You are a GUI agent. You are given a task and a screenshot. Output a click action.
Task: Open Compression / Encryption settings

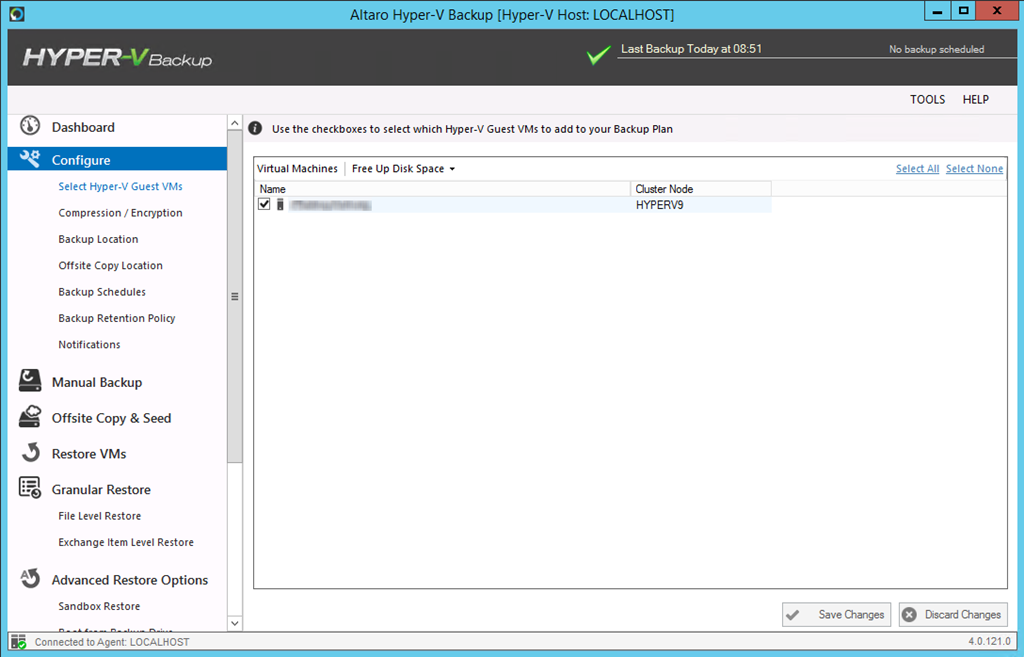(x=120, y=213)
